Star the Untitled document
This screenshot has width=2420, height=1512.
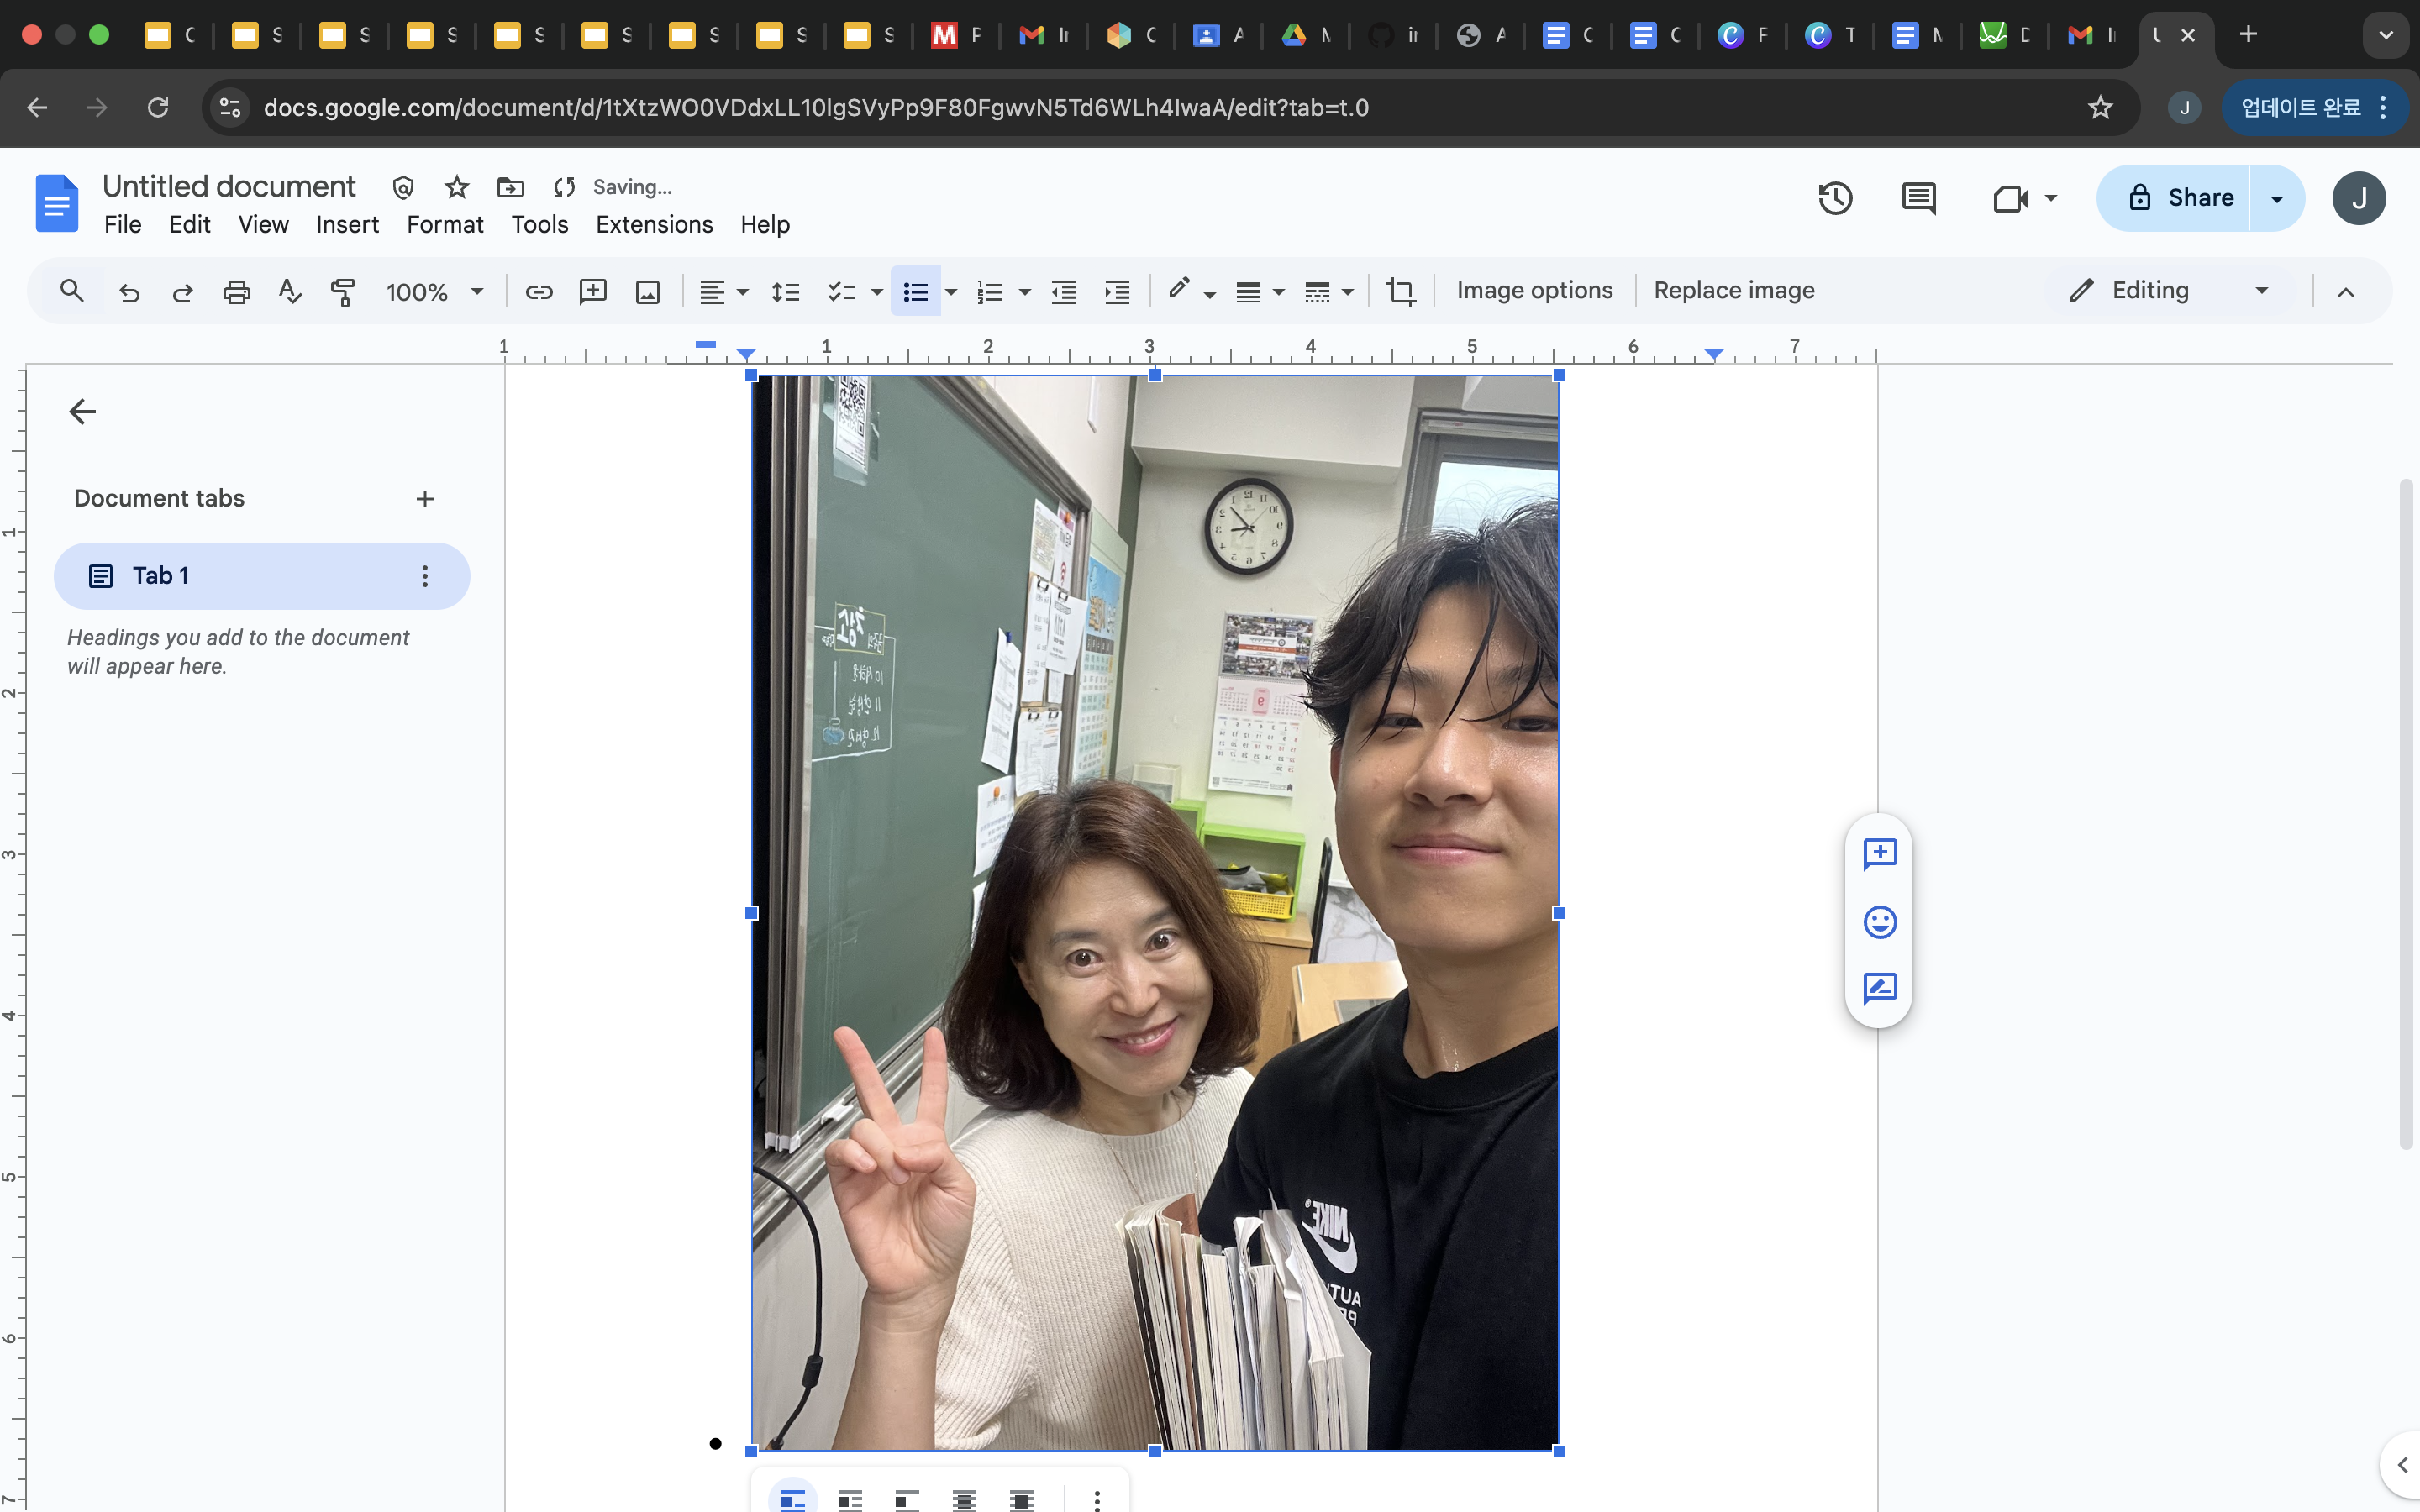coord(457,187)
